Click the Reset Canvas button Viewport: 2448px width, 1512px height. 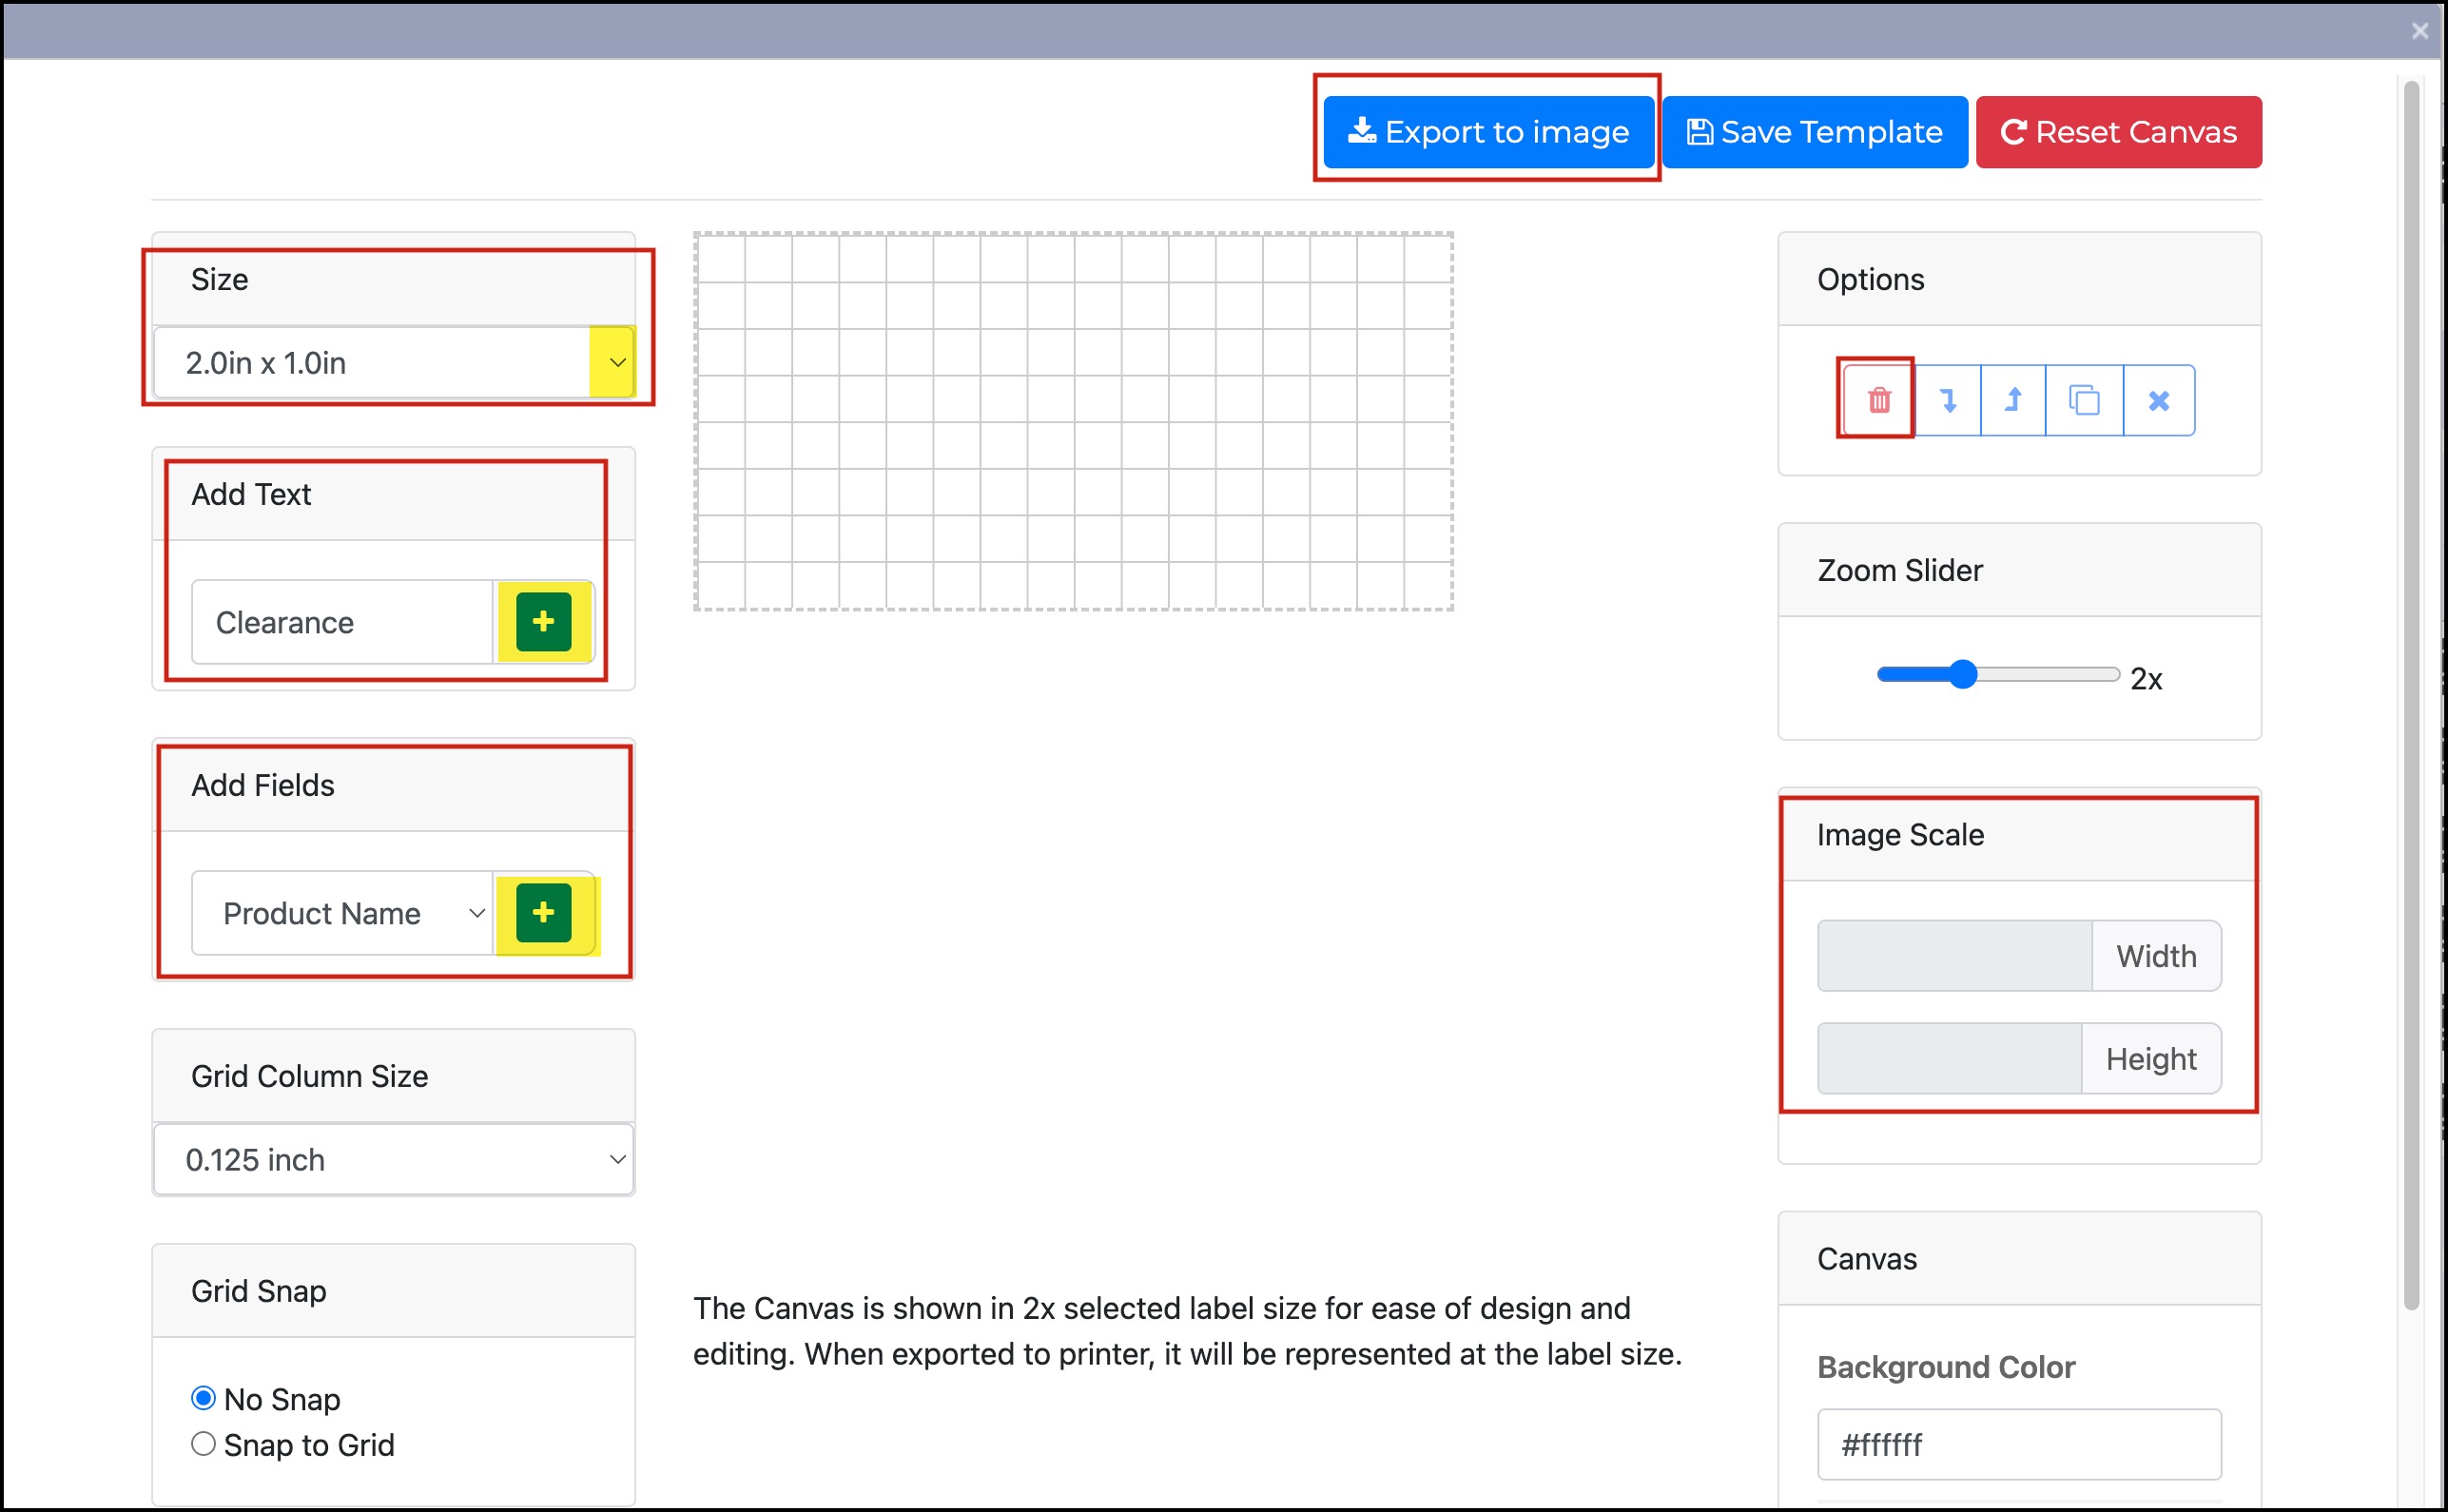(x=2118, y=132)
